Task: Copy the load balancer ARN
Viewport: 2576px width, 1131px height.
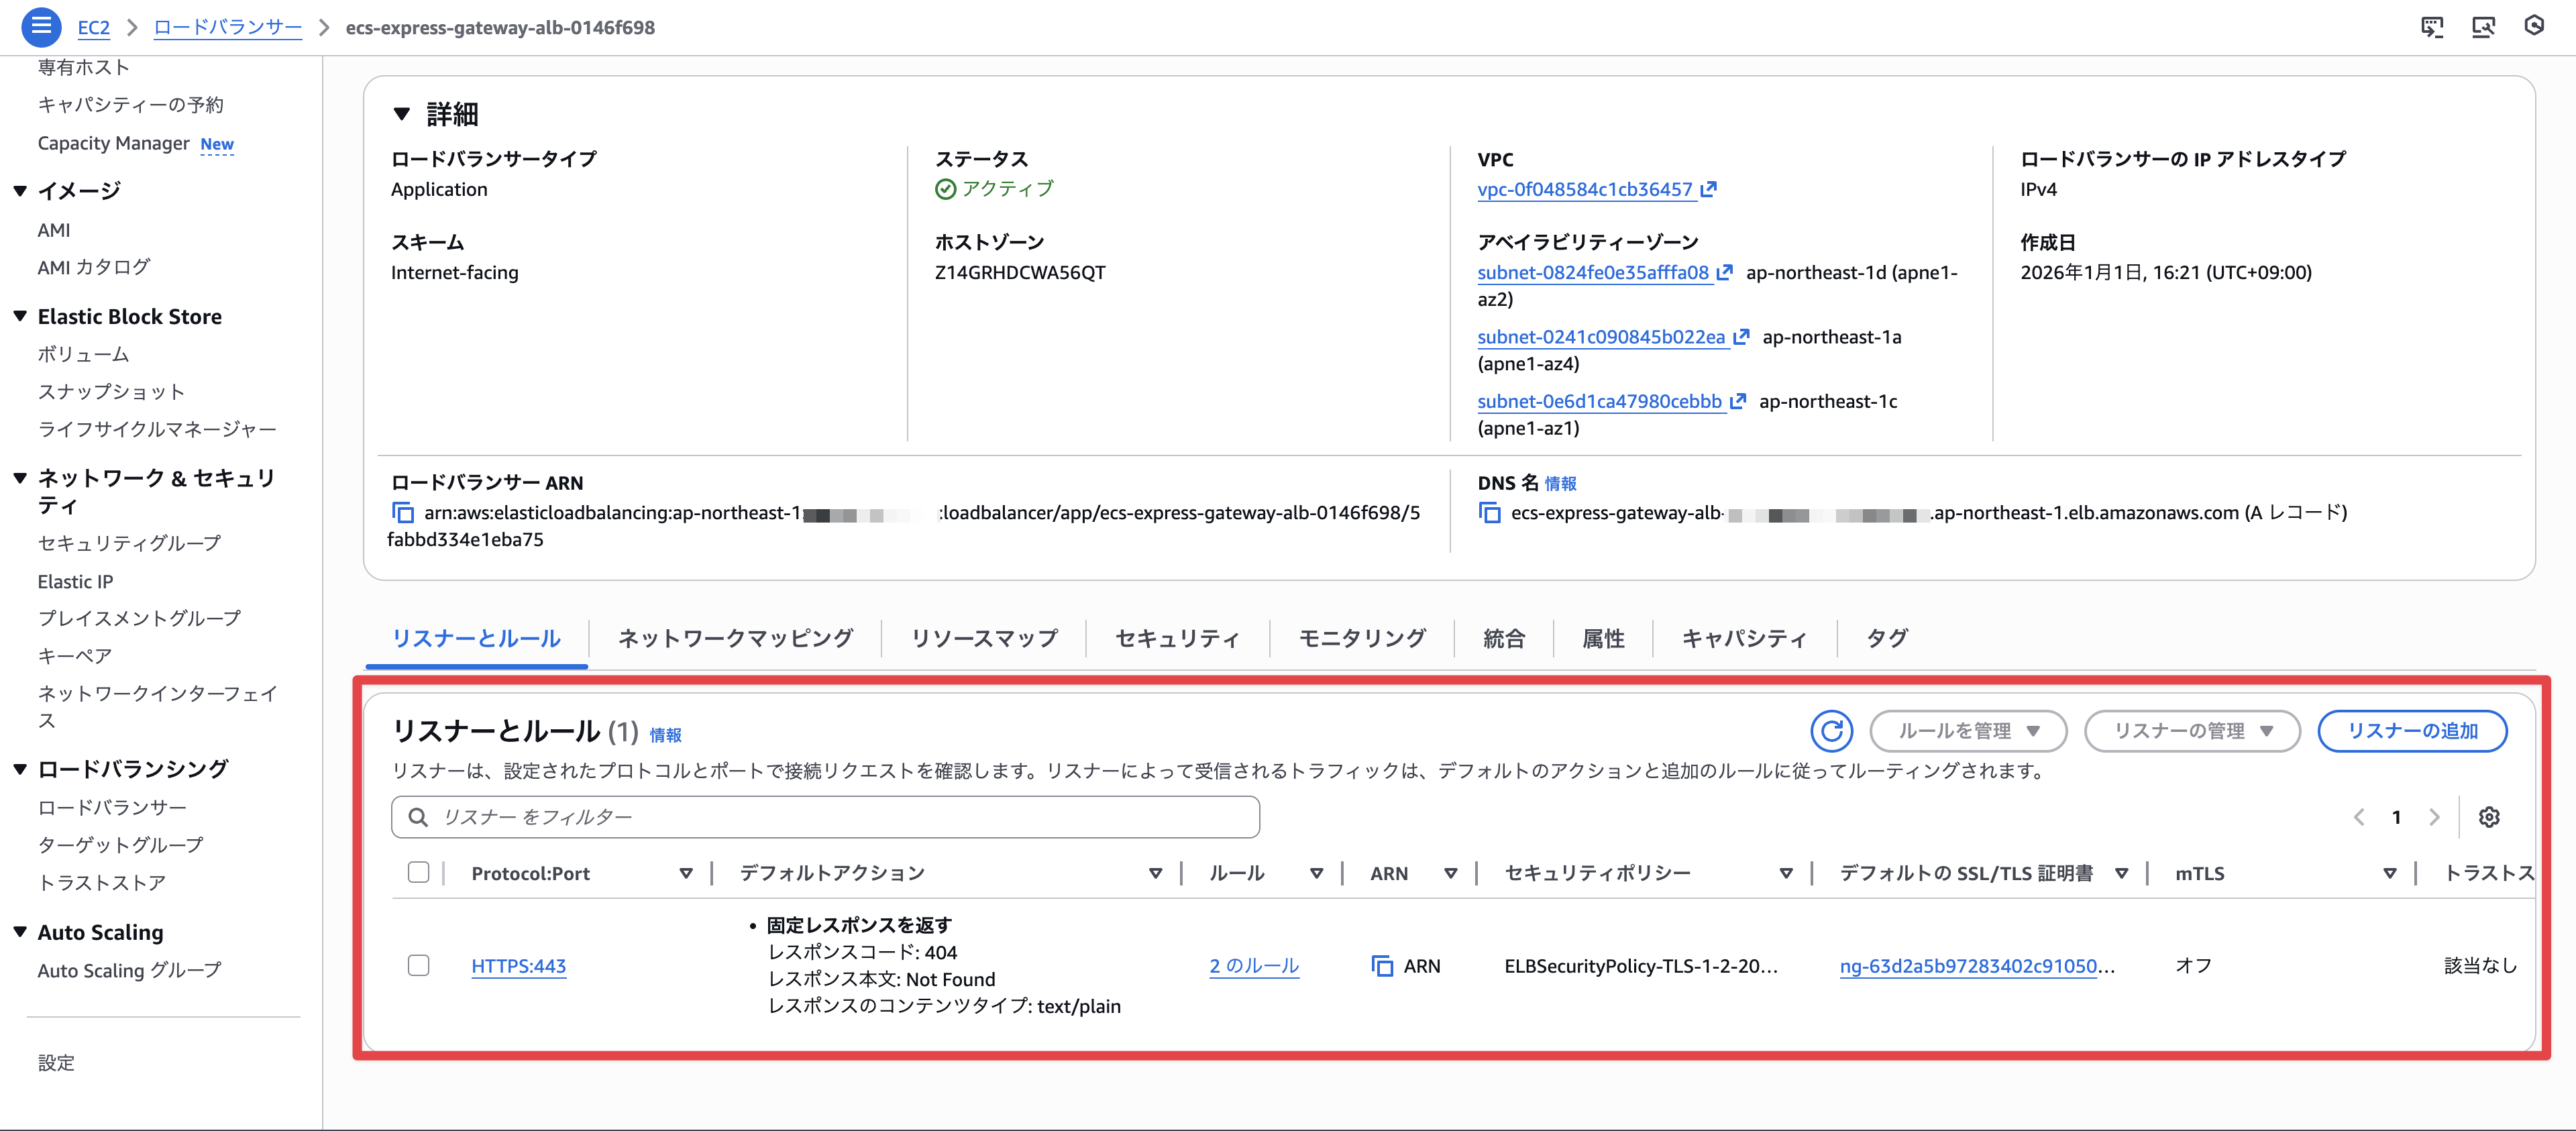Action: click(x=403, y=513)
